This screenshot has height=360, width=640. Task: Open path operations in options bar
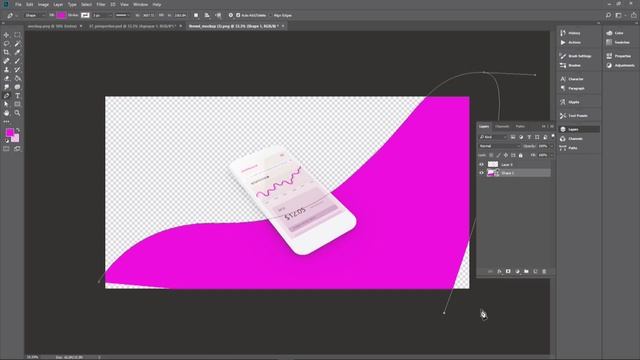(x=196, y=15)
